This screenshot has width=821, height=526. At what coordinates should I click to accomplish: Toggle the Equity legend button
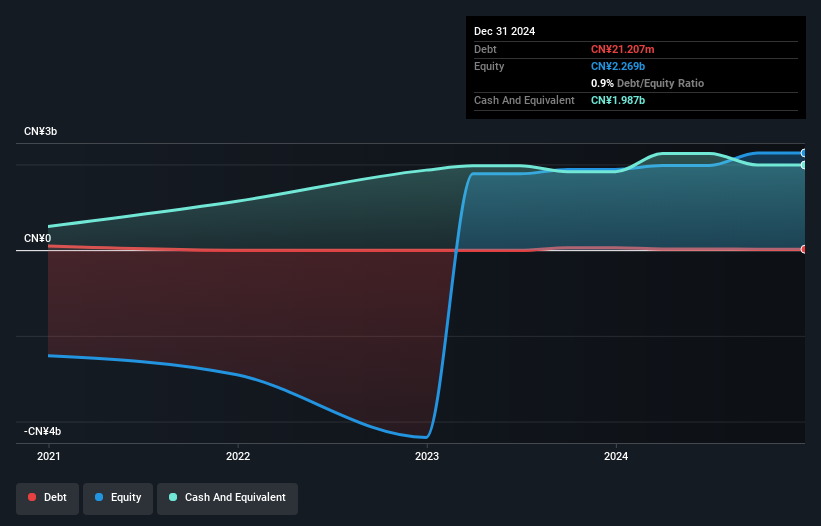click(118, 498)
